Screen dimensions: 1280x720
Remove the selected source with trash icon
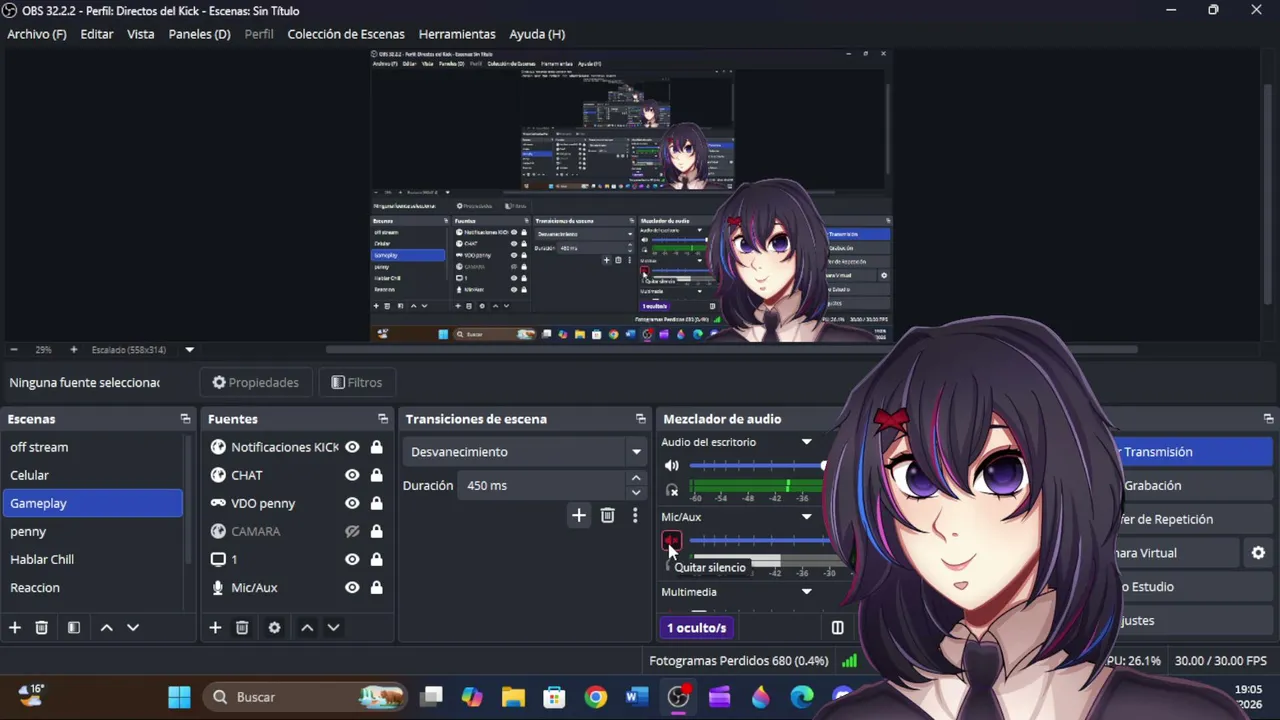coord(242,628)
